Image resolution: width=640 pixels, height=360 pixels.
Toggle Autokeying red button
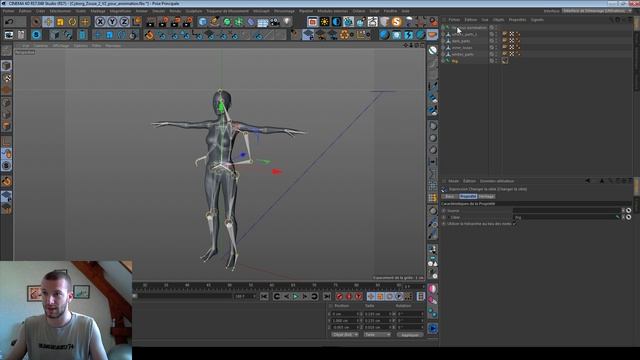pos(349,296)
